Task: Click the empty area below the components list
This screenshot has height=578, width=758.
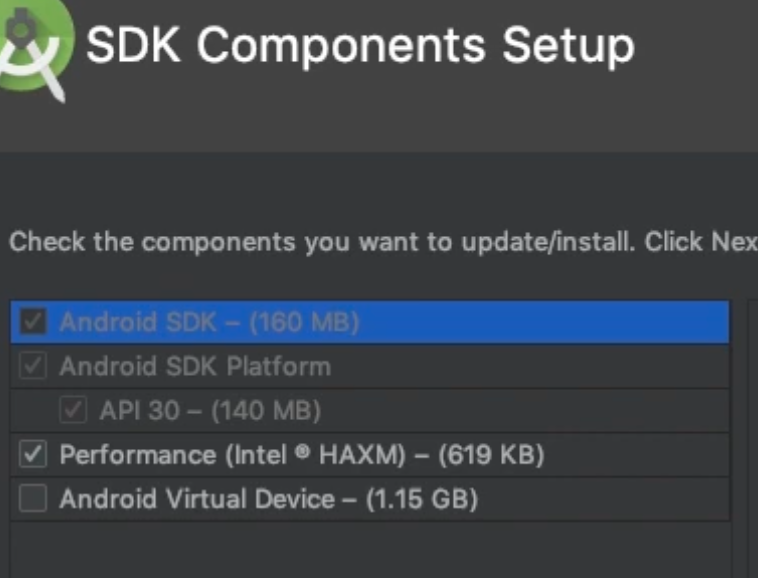Action: pyautogui.click(x=370, y=550)
